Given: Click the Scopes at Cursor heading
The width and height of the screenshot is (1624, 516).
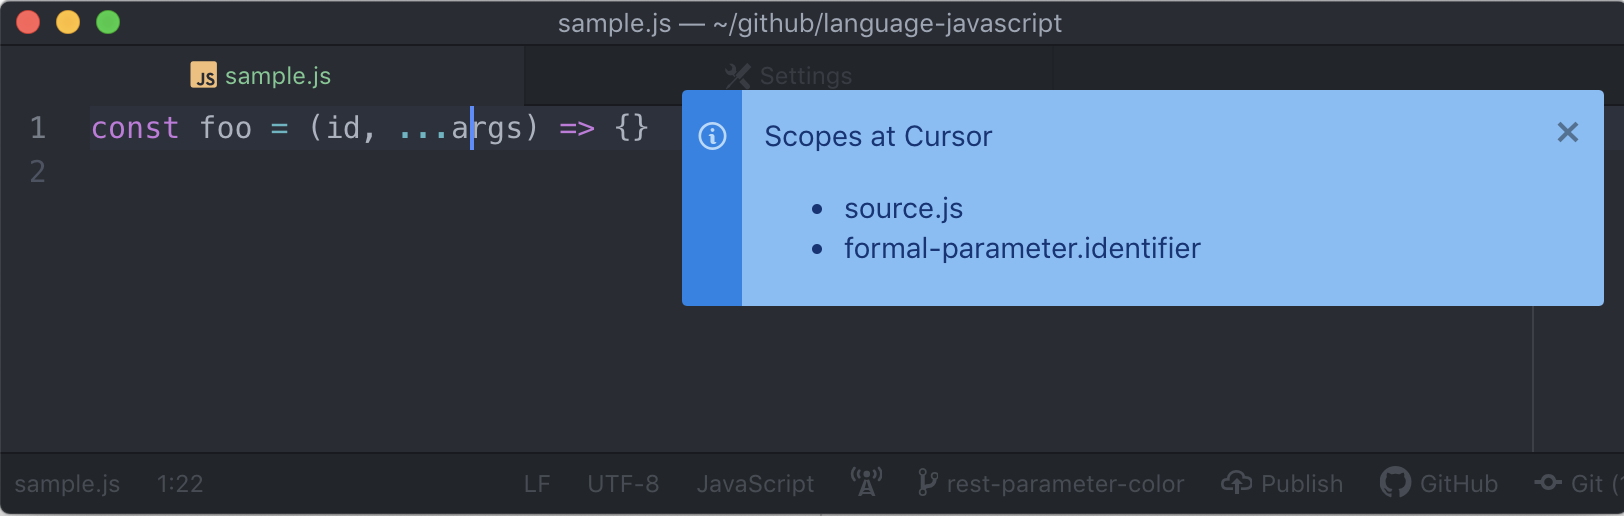Looking at the screenshot, I should point(878,136).
